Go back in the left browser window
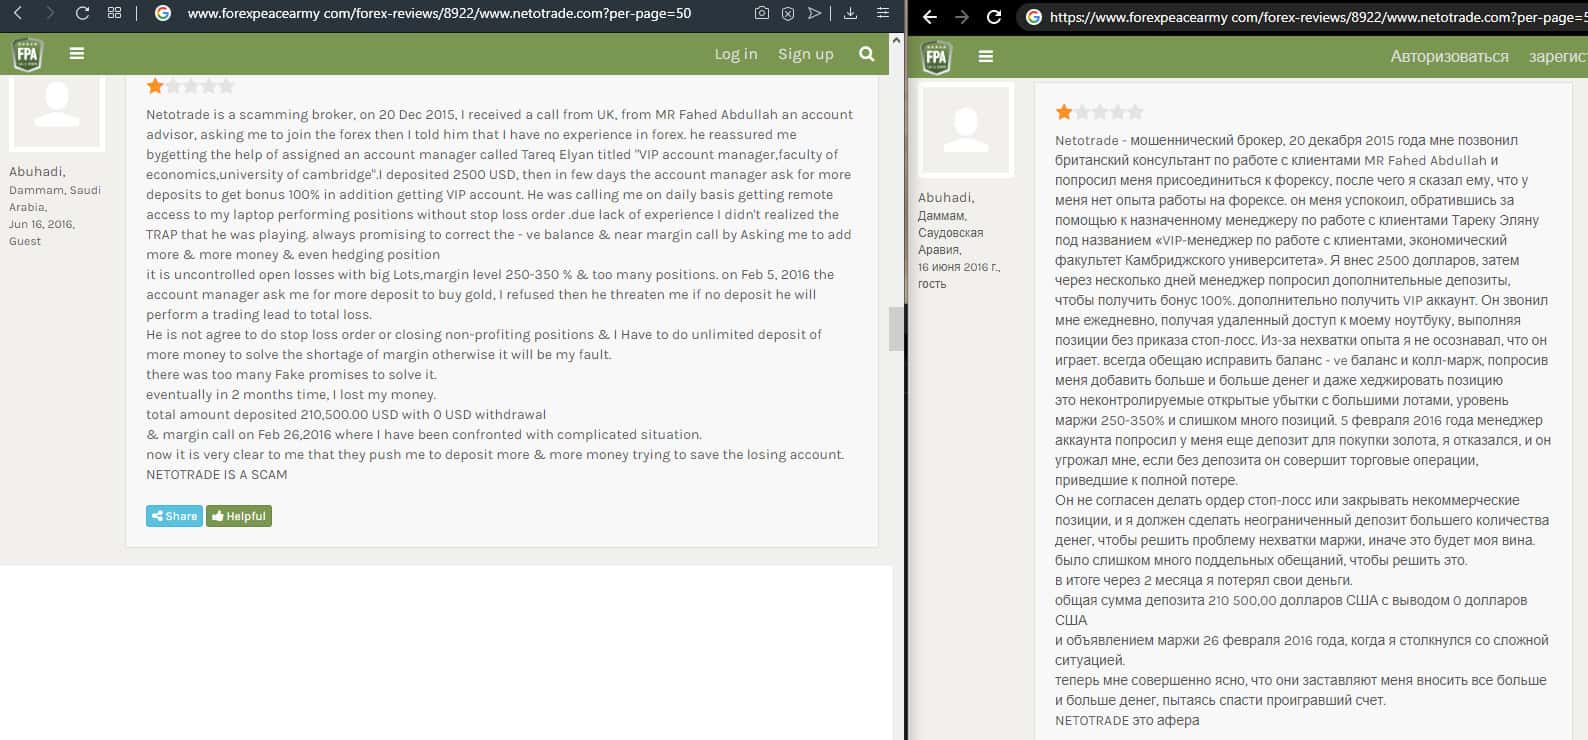Viewport: 1588px width, 740px height. (18, 13)
